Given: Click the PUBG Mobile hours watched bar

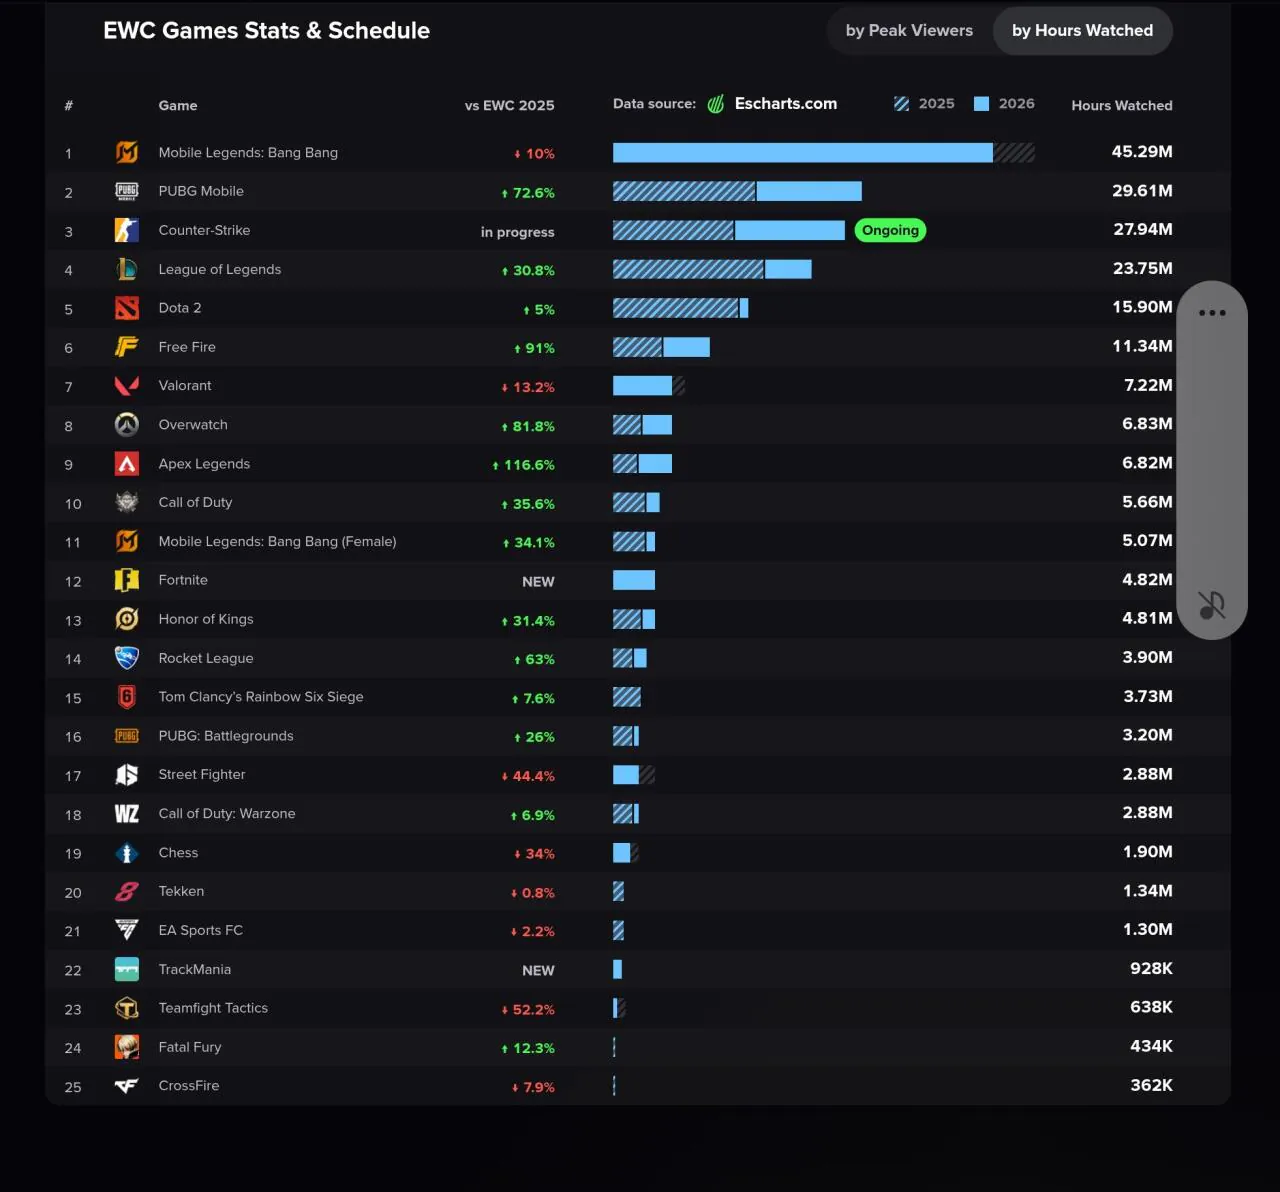Looking at the screenshot, I should tap(737, 191).
